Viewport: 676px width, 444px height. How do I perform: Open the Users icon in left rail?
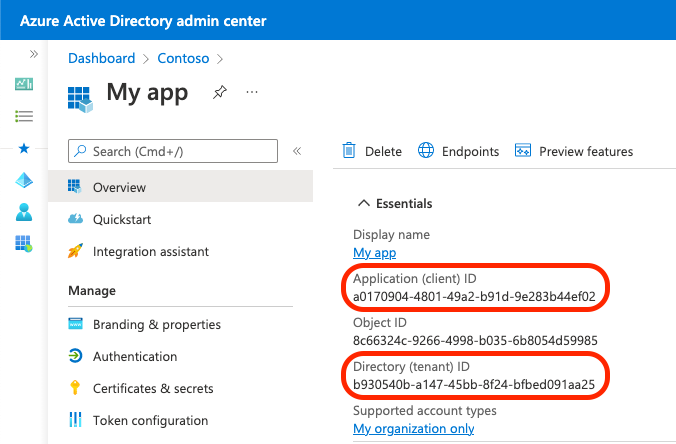click(24, 211)
